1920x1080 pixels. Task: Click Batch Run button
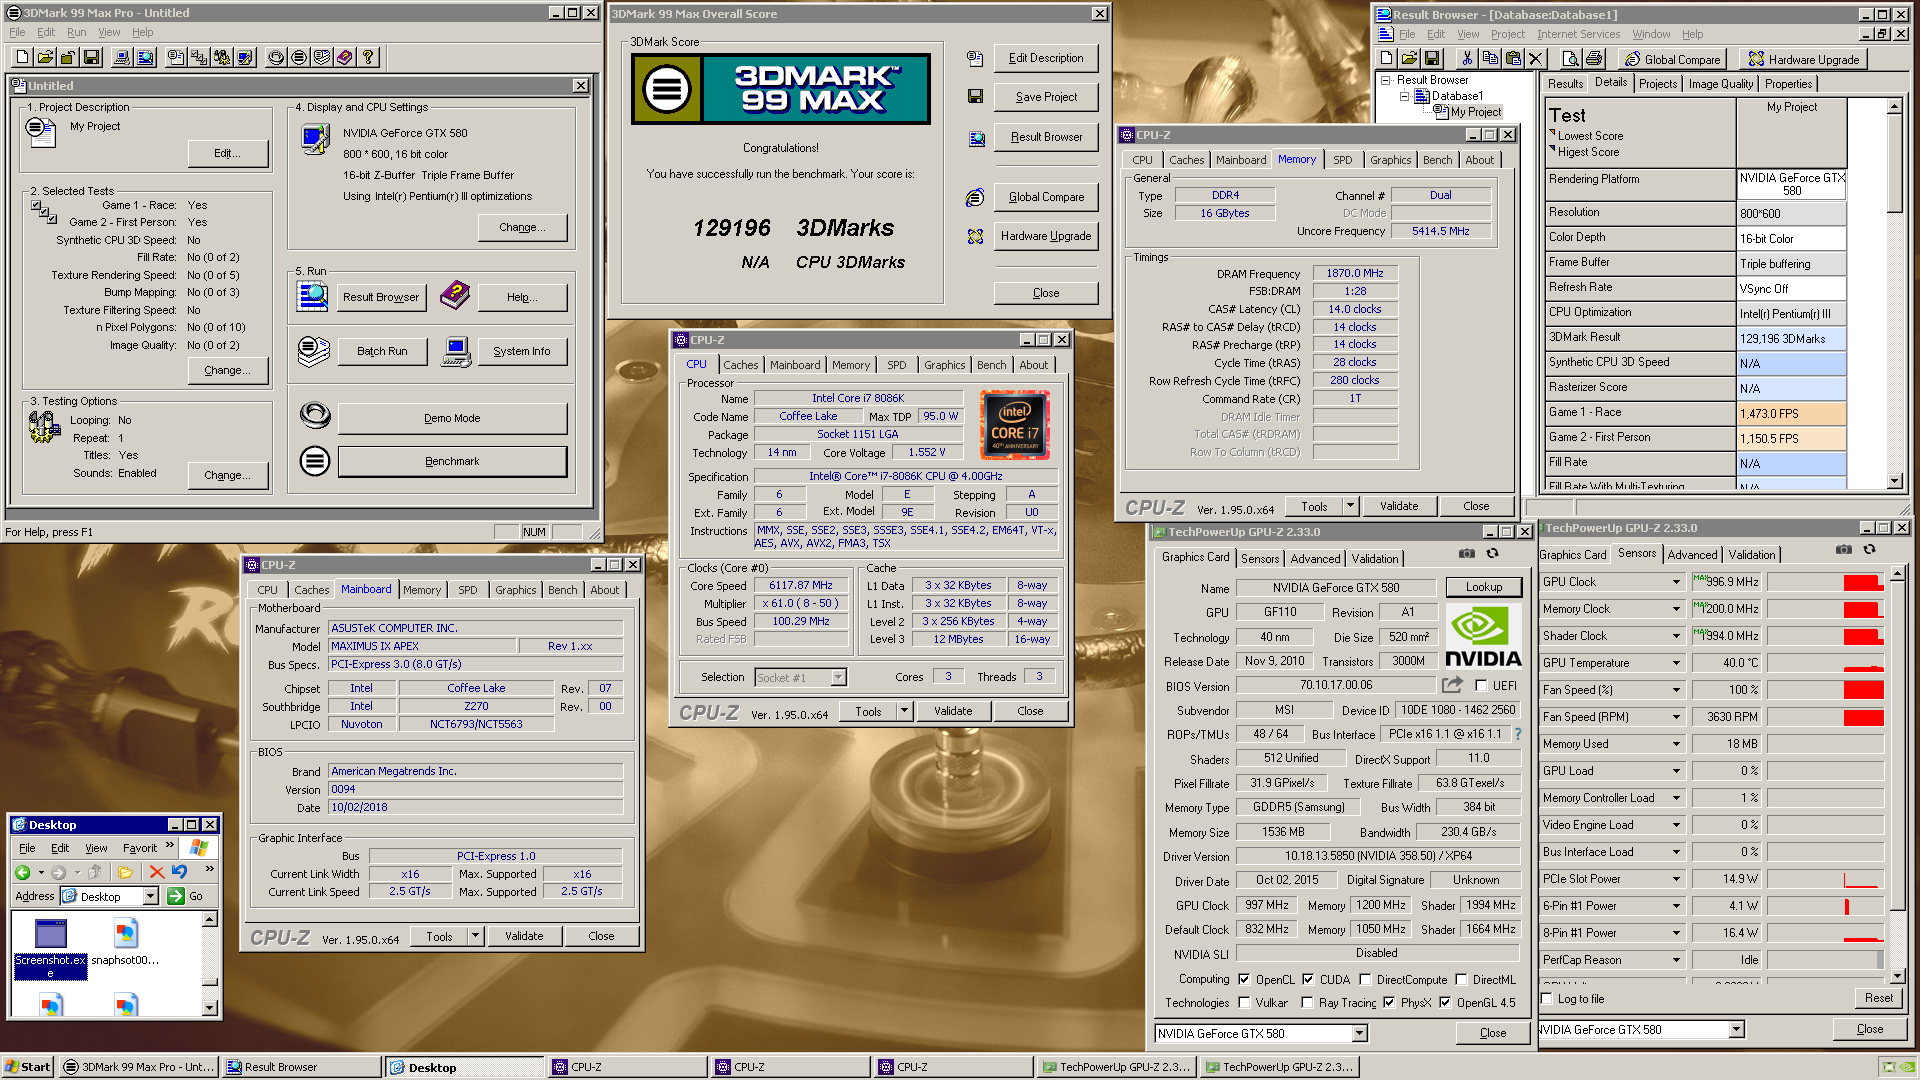pyautogui.click(x=382, y=352)
